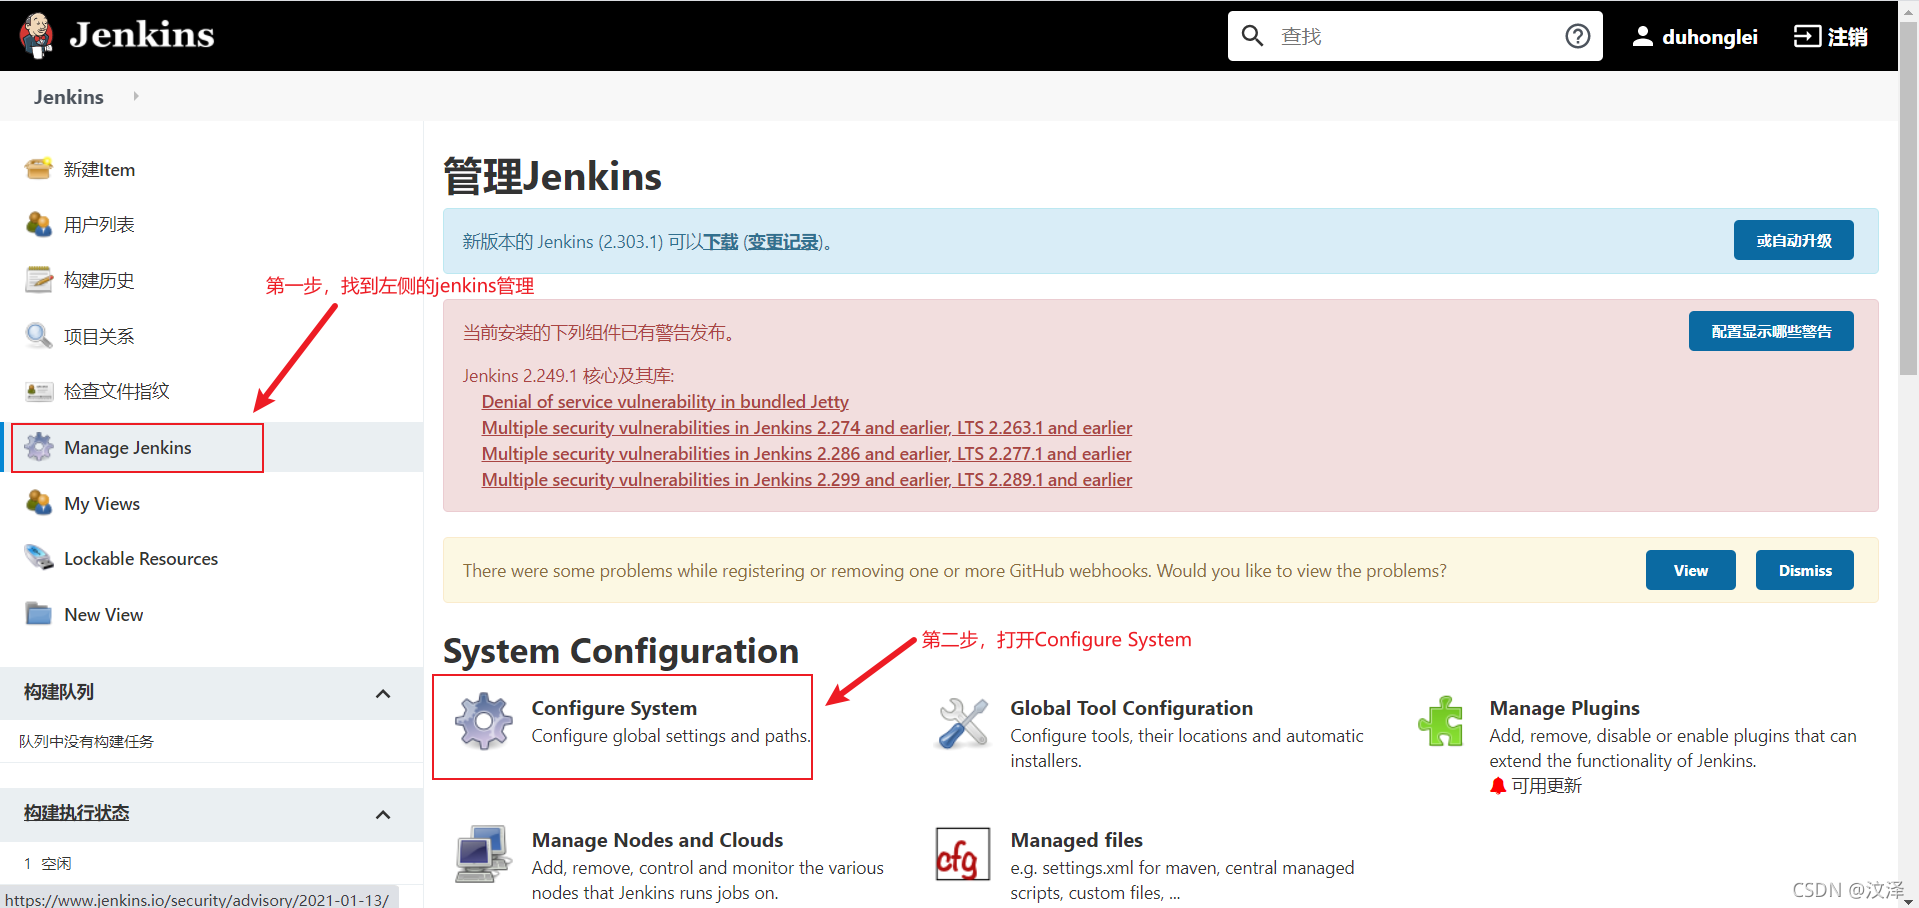Click the 构建执行状态 heading link
The width and height of the screenshot is (1919, 908).
[77, 813]
